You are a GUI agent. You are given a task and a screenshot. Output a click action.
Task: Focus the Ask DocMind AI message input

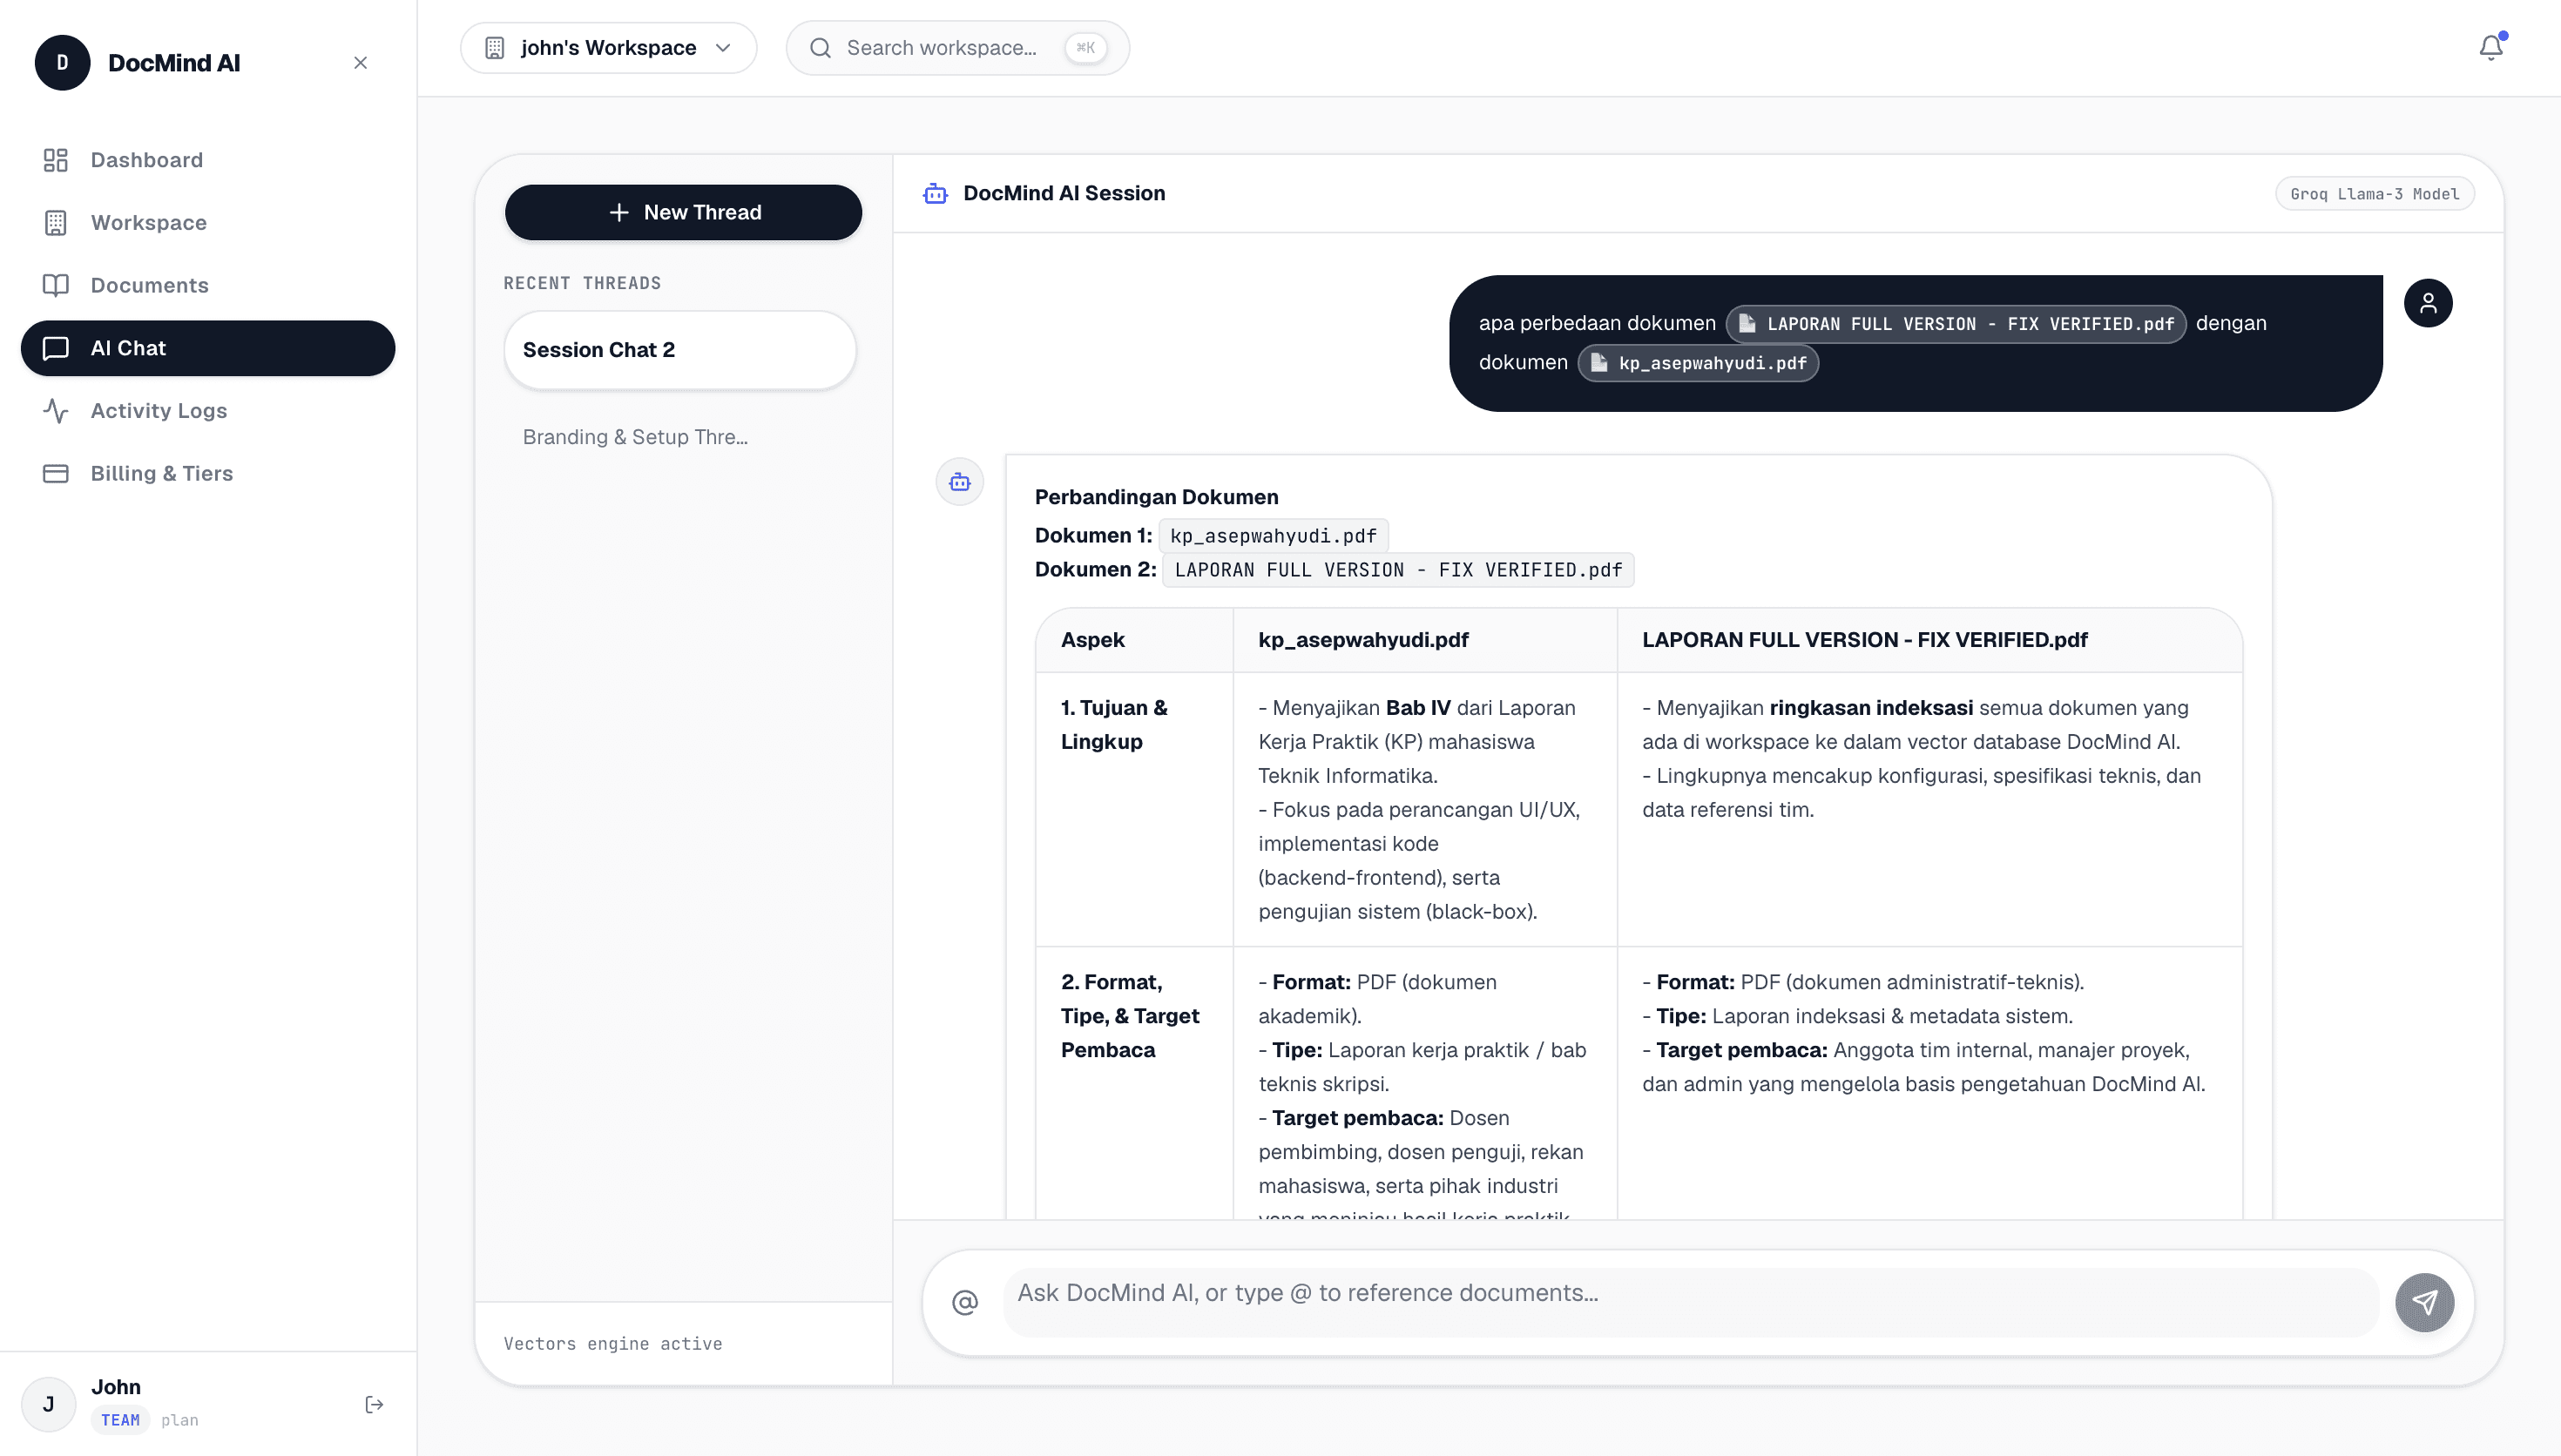pos(1691,1303)
